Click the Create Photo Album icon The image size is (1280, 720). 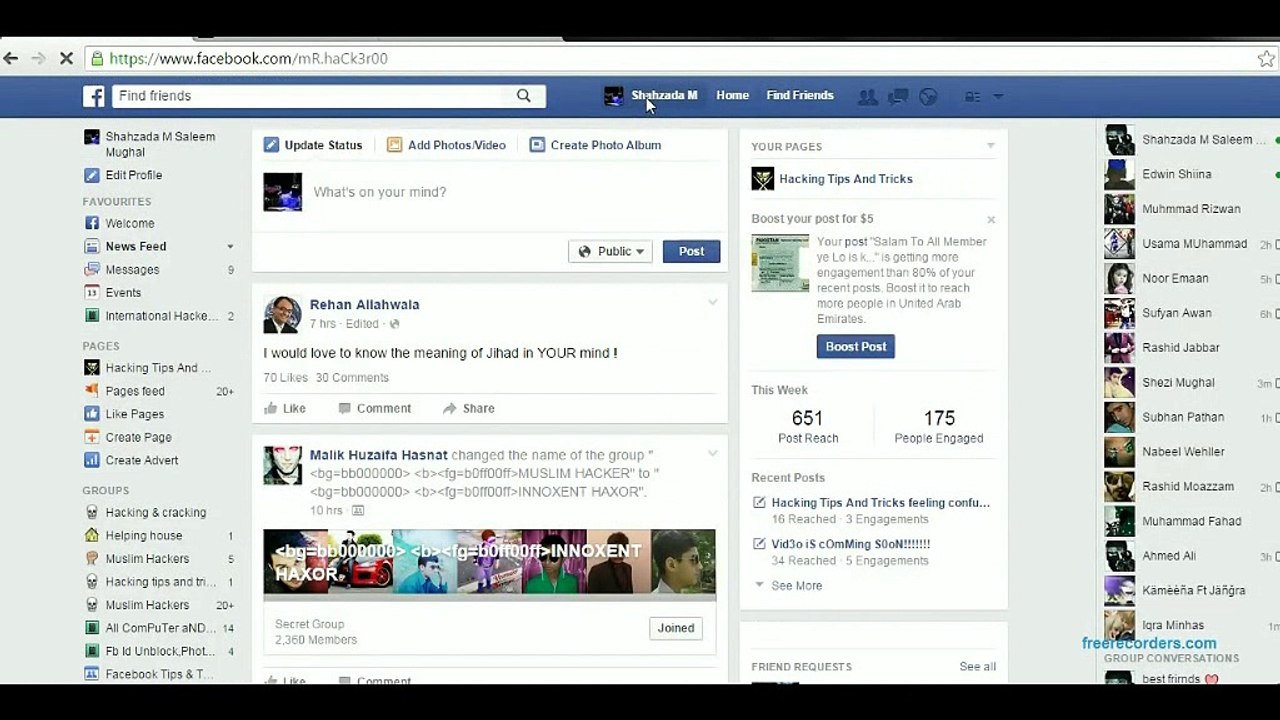click(x=537, y=145)
